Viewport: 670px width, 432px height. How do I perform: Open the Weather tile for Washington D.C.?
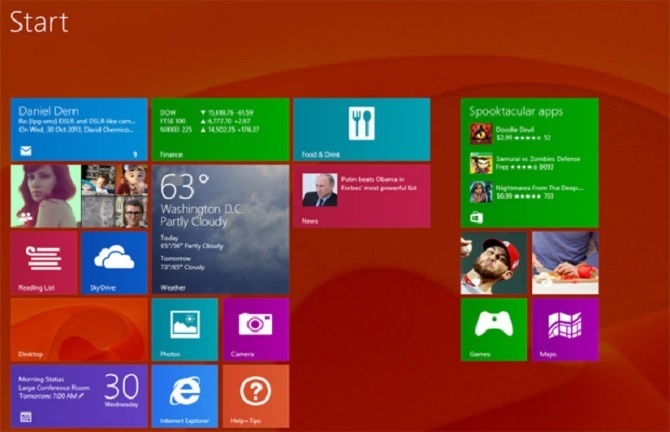click(x=220, y=229)
